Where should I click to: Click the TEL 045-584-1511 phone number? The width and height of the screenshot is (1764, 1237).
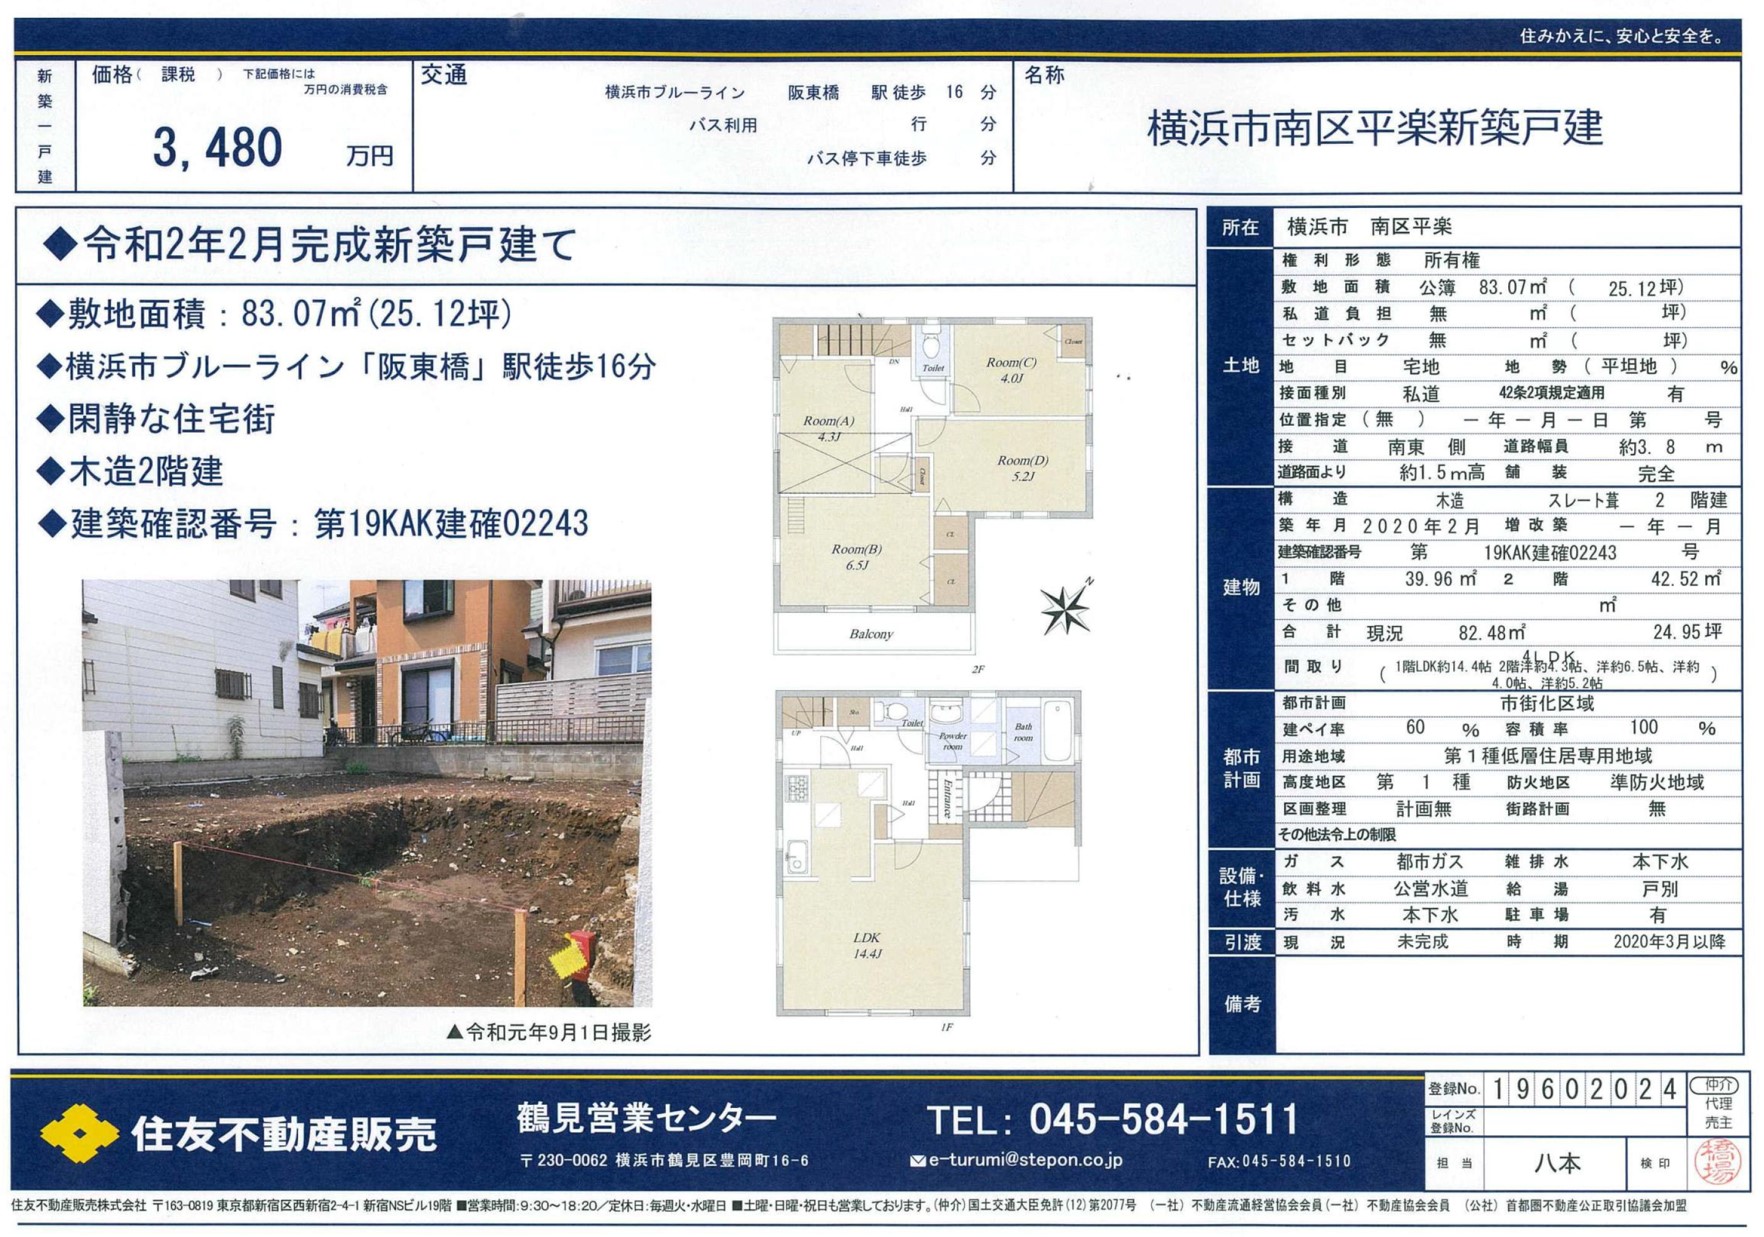click(1112, 1119)
